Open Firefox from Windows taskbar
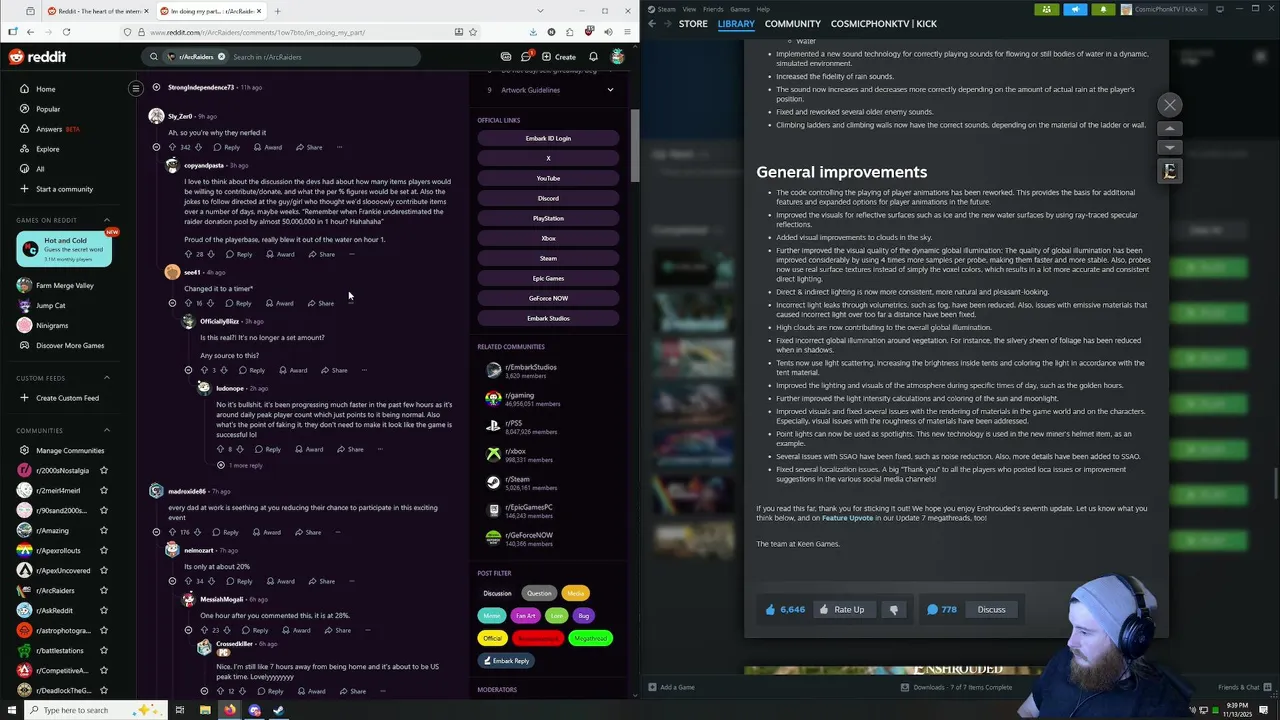Screen dimensions: 1280x720 tap(230, 710)
